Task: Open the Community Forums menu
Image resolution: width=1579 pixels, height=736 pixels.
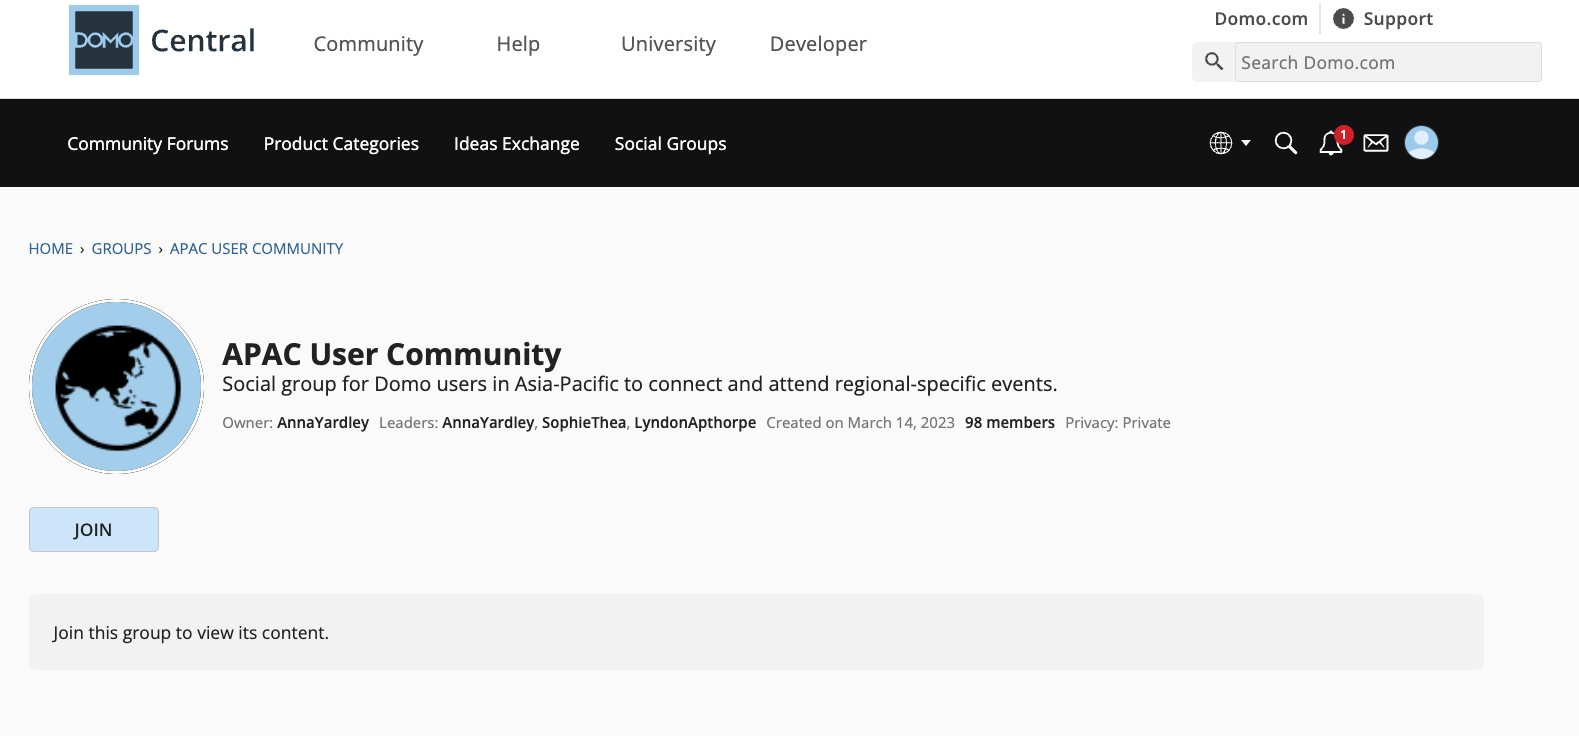Action: point(148,144)
